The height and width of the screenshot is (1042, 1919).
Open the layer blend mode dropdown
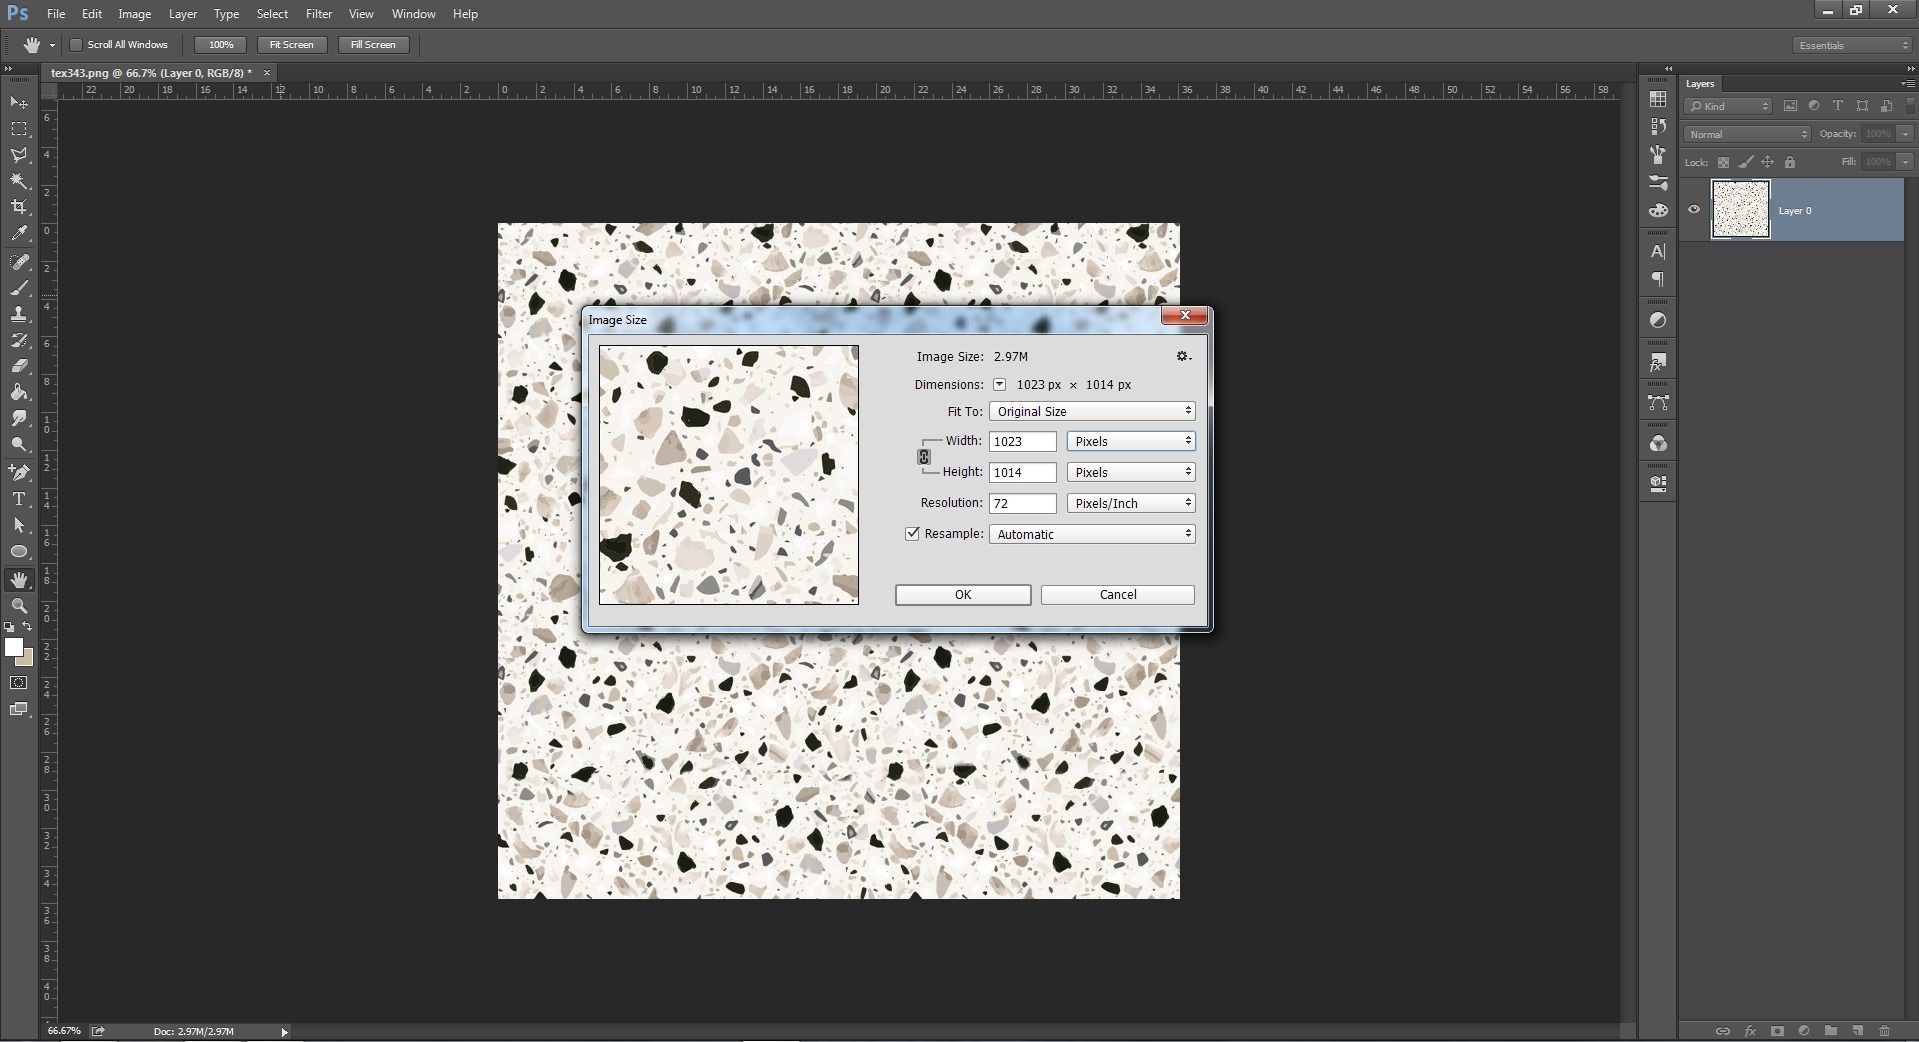tap(1747, 134)
